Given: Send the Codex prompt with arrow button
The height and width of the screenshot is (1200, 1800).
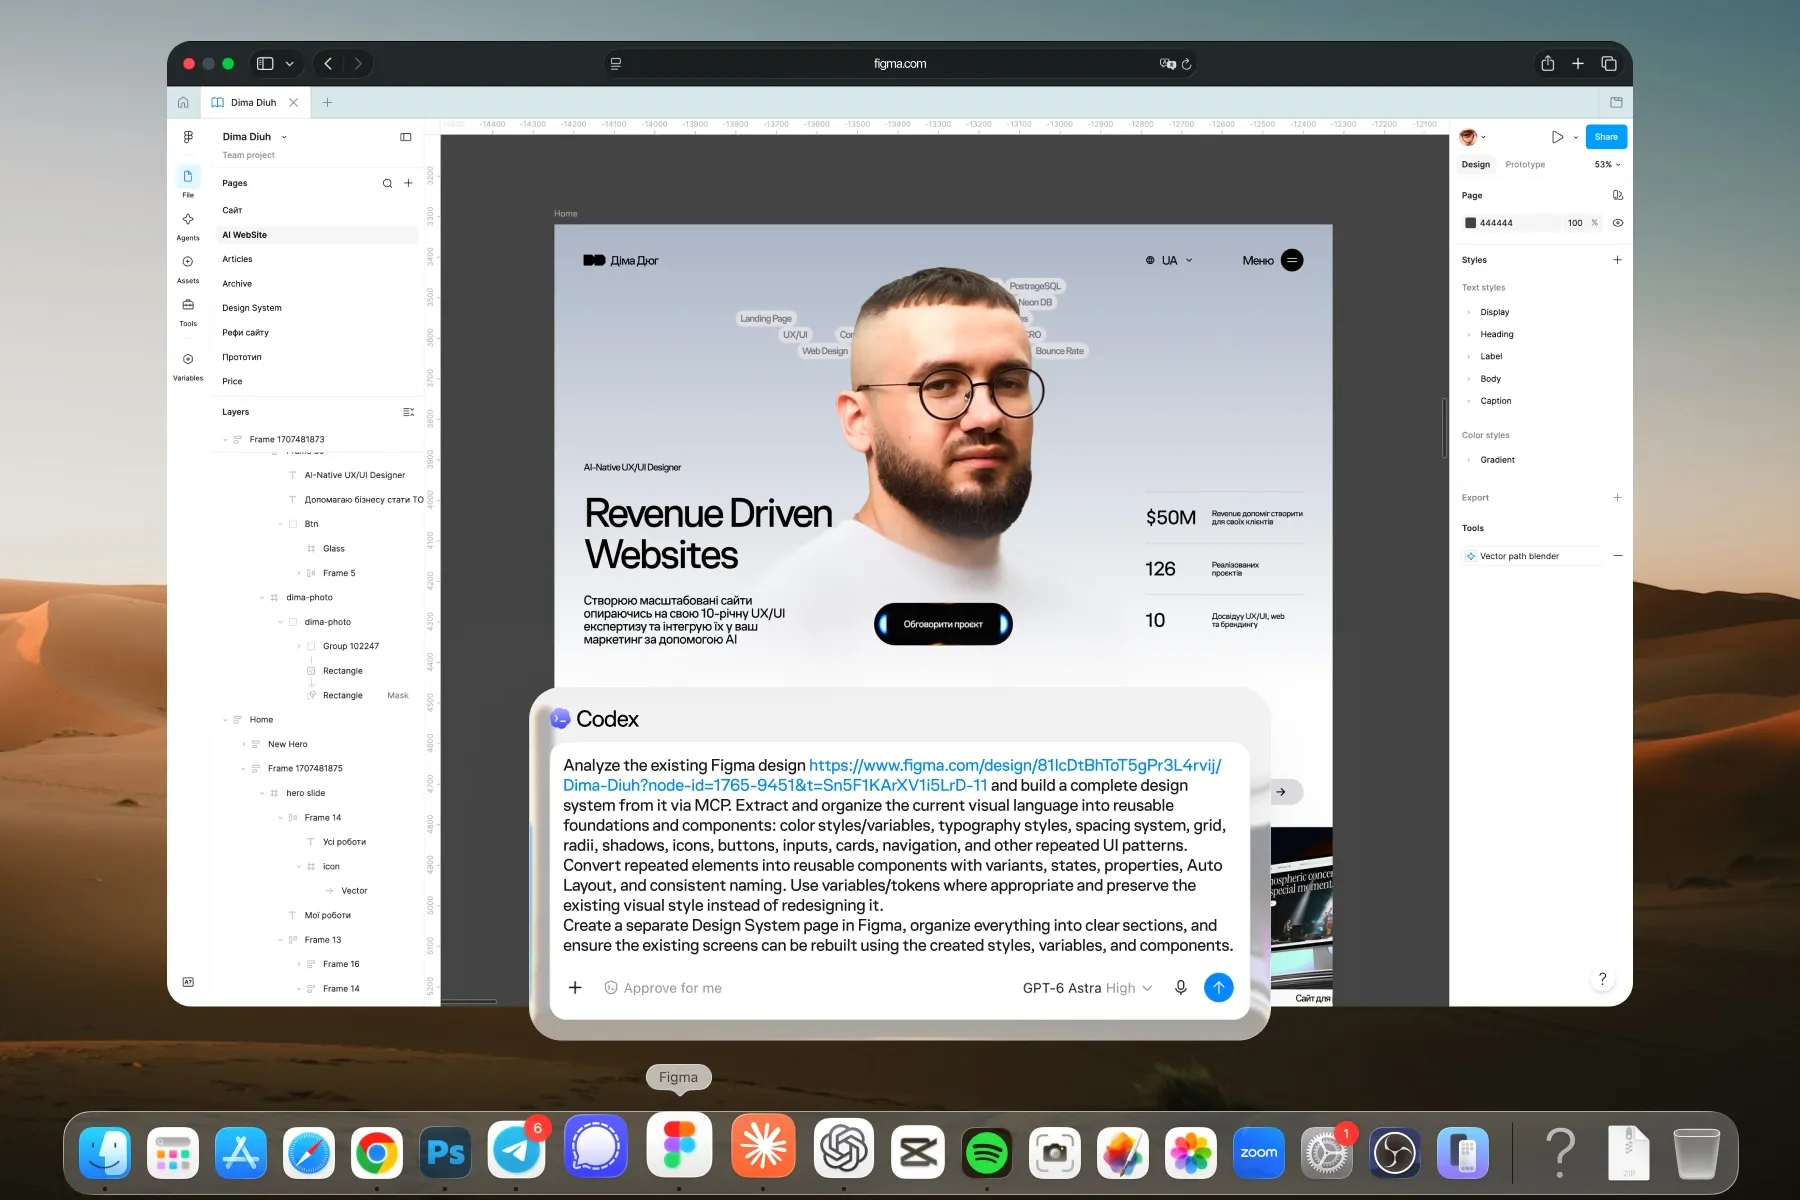Looking at the screenshot, I should point(1218,988).
